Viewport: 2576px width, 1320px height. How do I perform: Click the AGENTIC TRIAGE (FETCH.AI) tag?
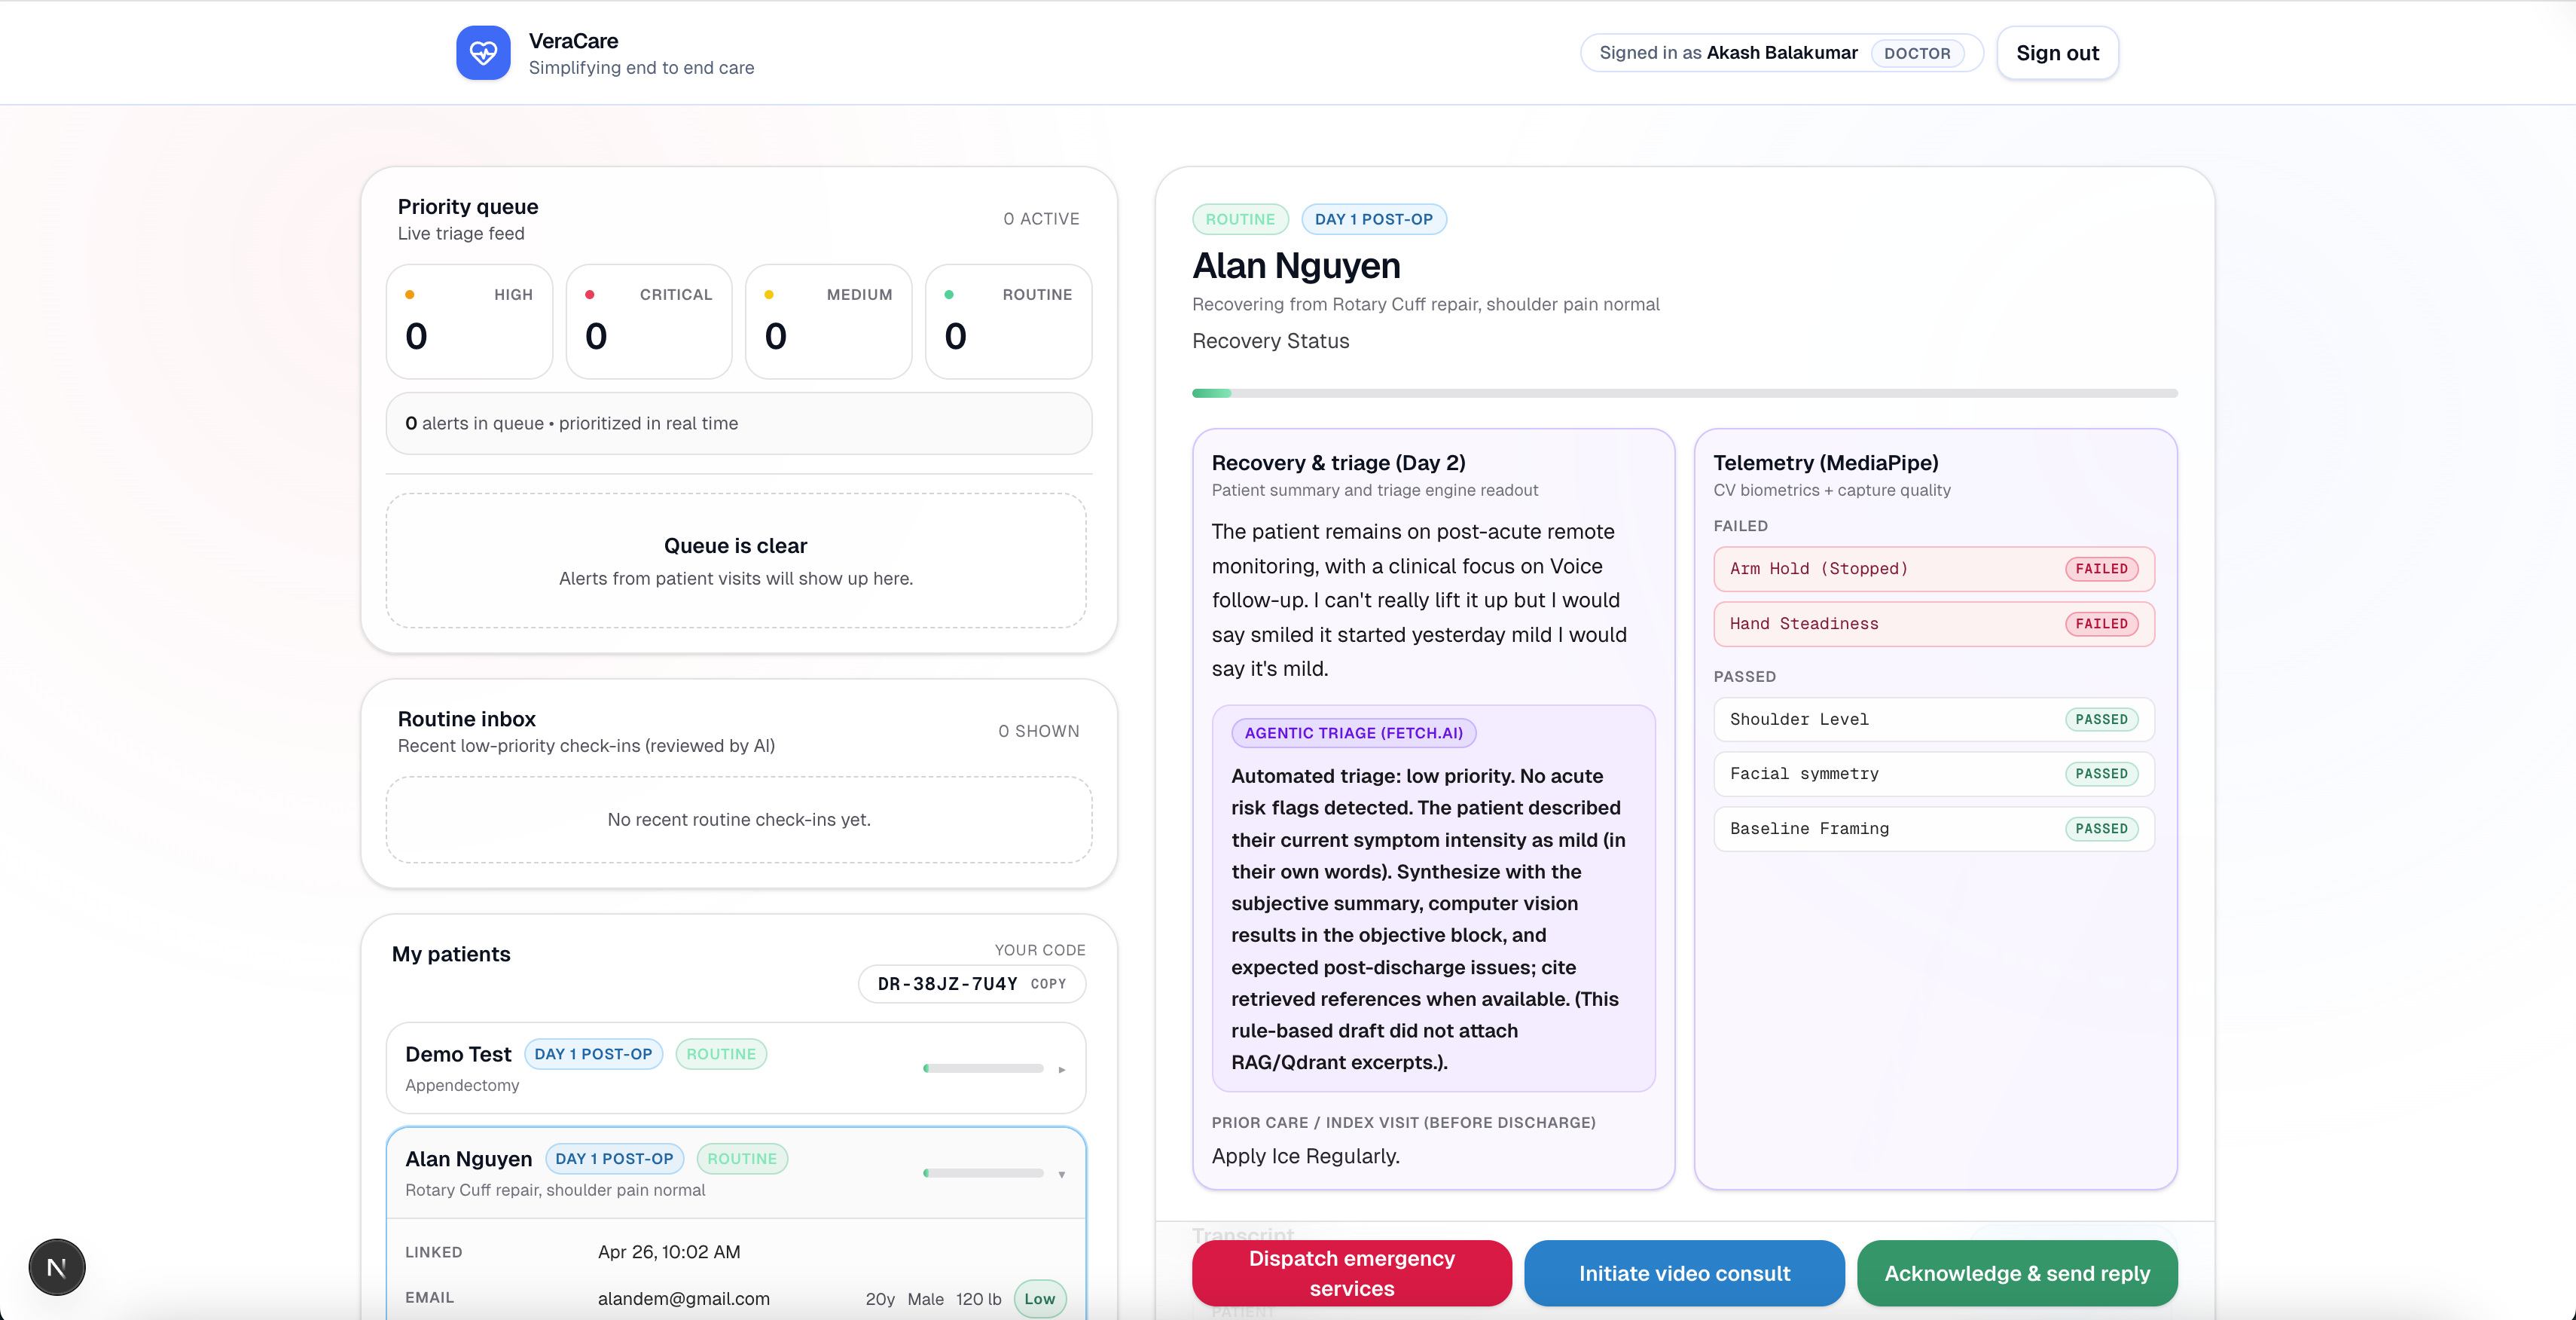[x=1353, y=733]
